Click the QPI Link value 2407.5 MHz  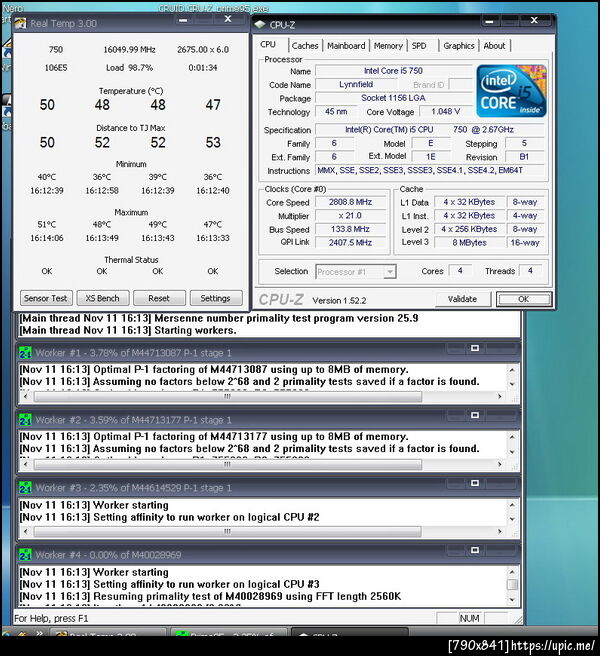click(350, 243)
